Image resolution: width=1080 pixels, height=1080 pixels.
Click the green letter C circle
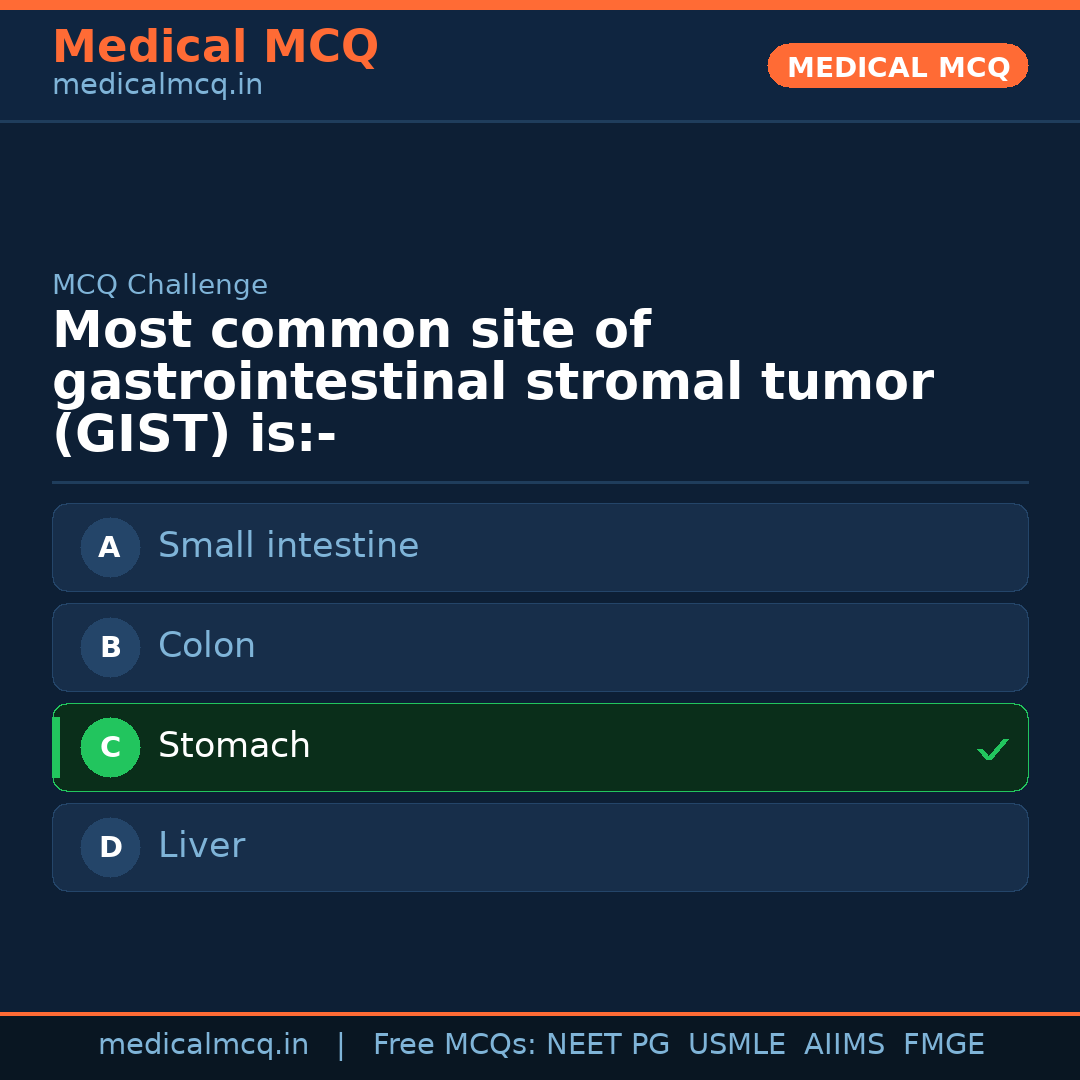[110, 747]
